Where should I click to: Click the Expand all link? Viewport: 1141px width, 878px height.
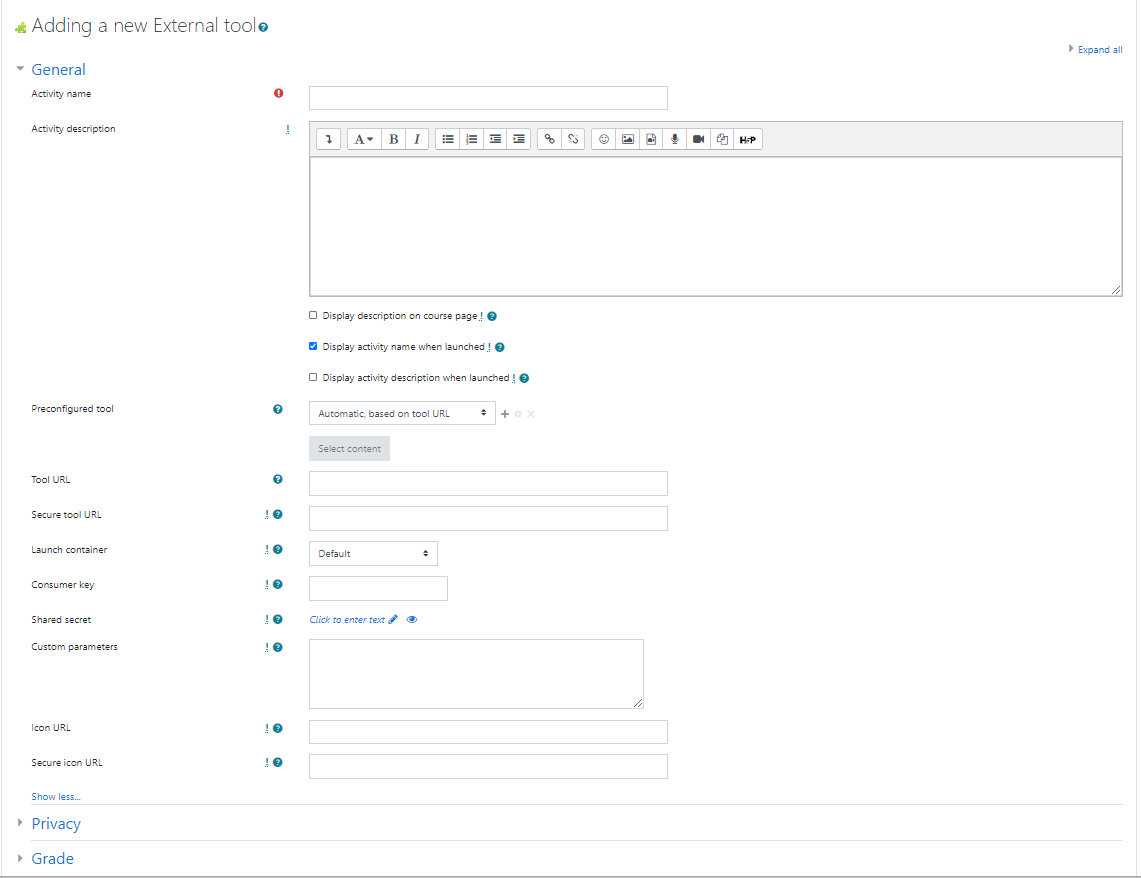coord(1099,50)
